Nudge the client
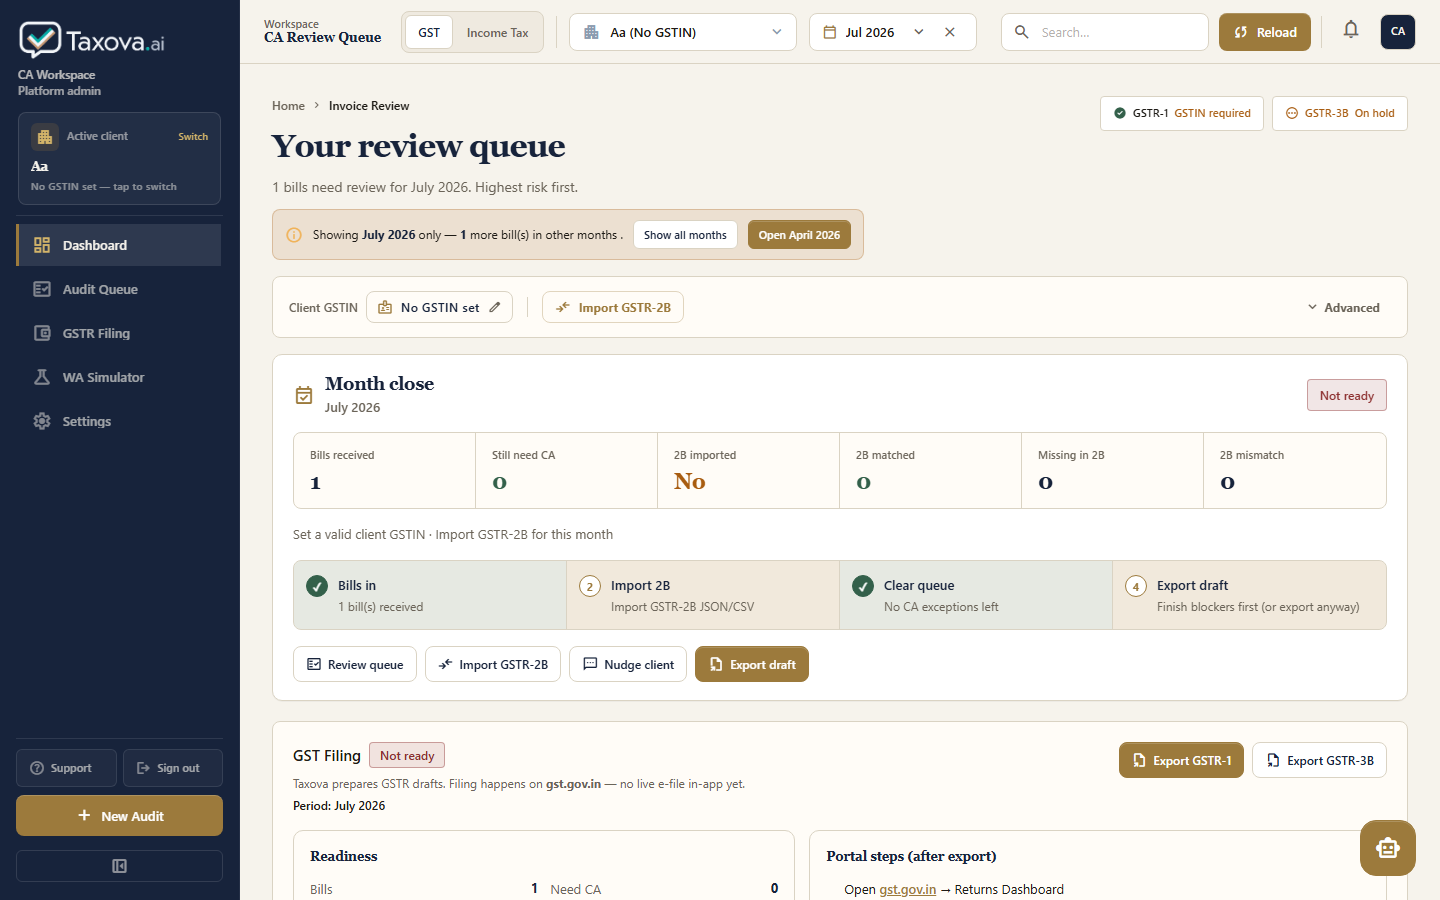Image resolution: width=1440 pixels, height=900 pixels. [x=628, y=664]
